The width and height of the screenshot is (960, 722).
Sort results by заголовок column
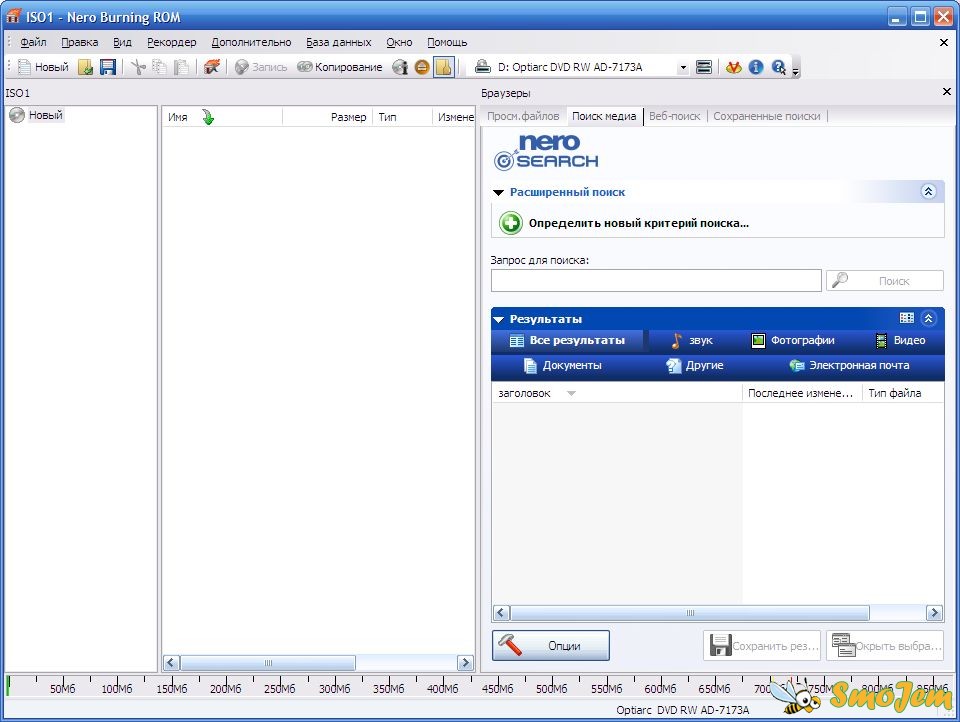point(617,393)
